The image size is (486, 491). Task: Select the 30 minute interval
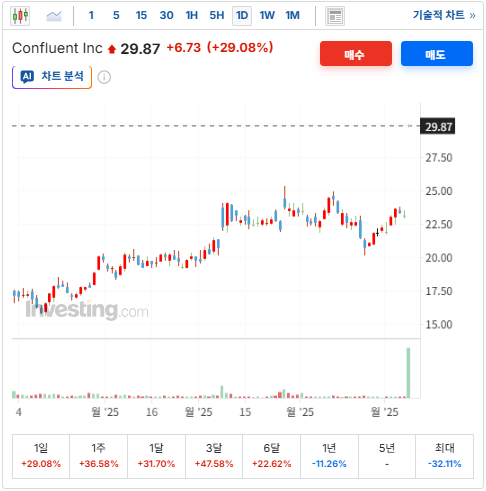tap(166, 15)
